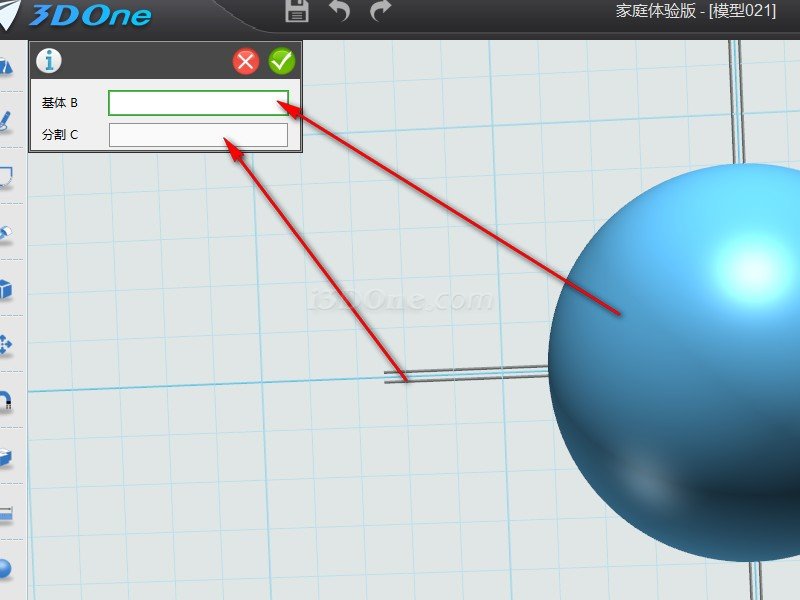Select the feature modeling tool
This screenshot has height=600, width=800.
click(x=7, y=233)
